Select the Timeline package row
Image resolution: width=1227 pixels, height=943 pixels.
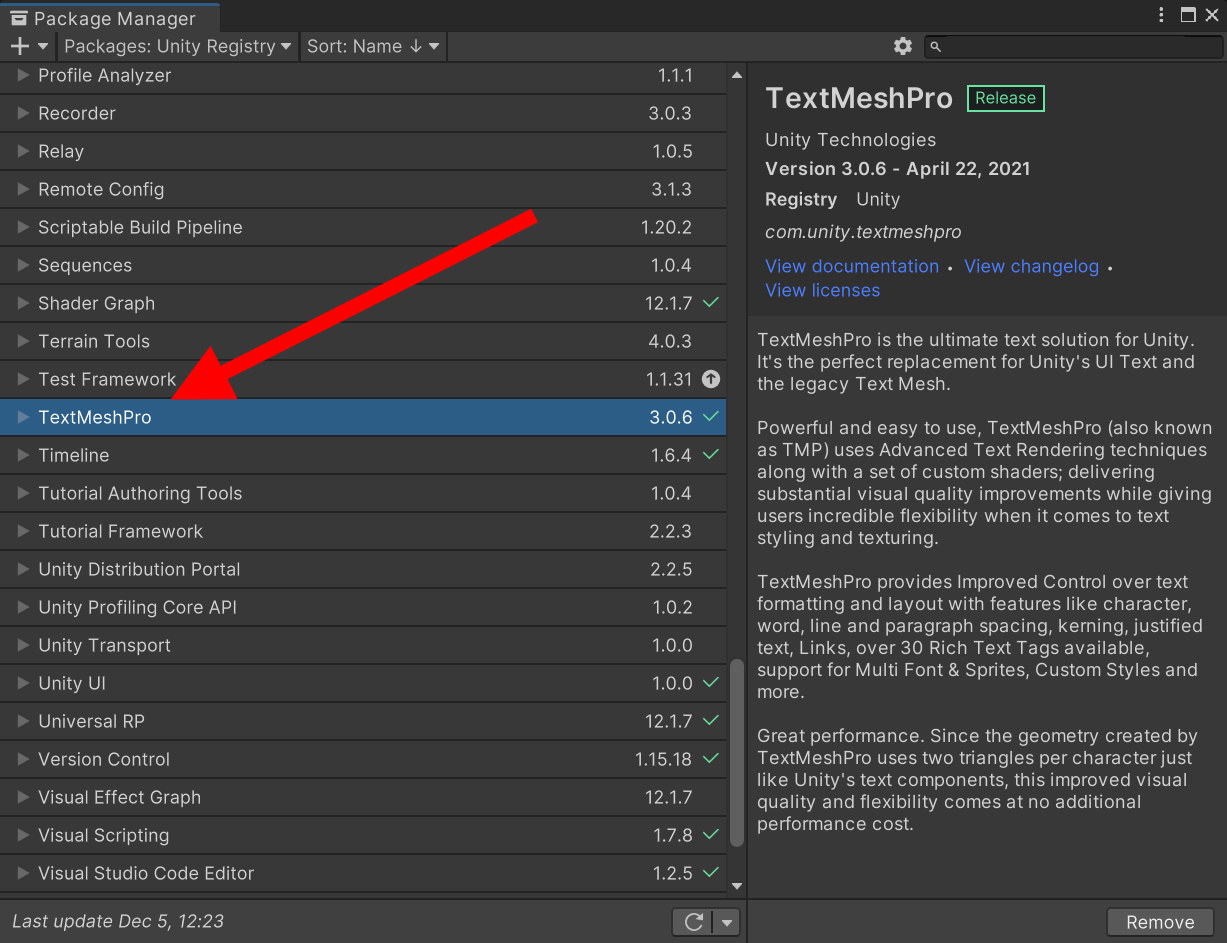pos(363,455)
